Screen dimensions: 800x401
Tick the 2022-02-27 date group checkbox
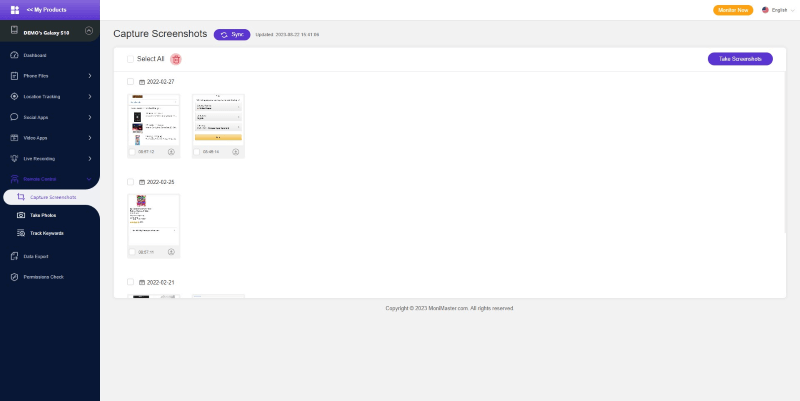130,82
